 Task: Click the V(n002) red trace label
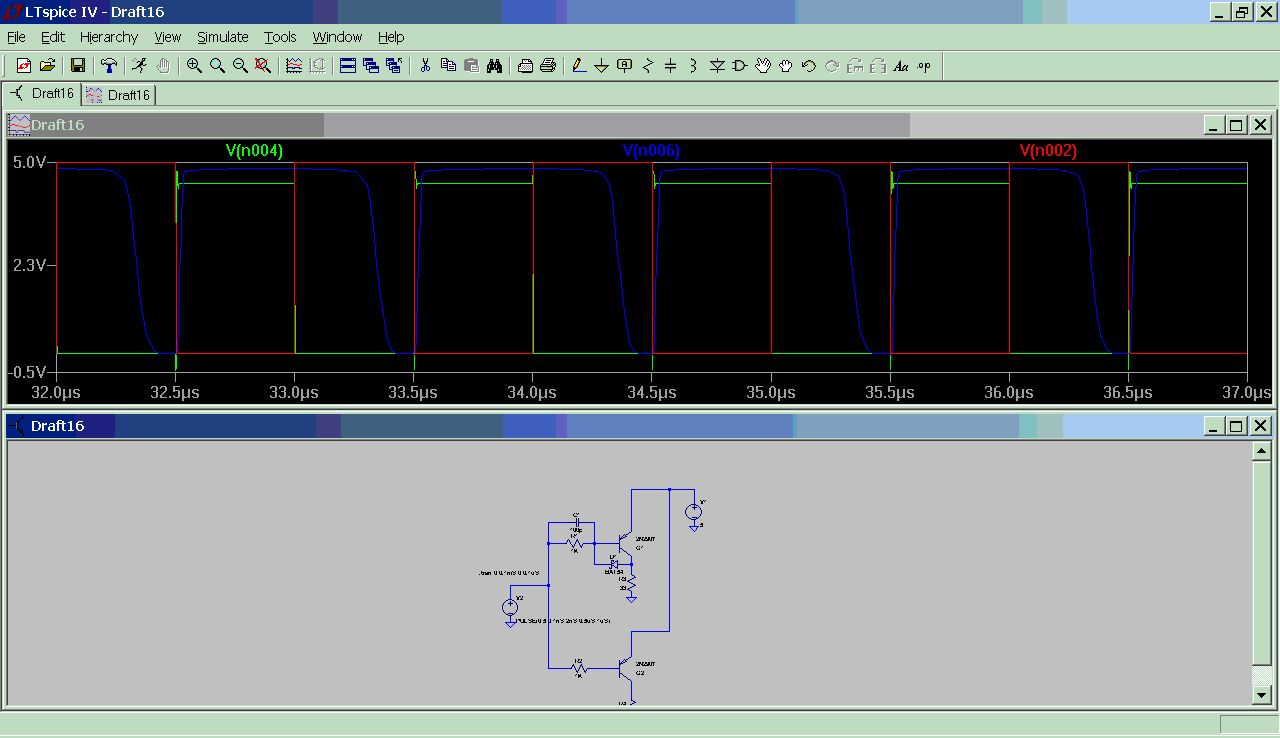tap(1047, 151)
